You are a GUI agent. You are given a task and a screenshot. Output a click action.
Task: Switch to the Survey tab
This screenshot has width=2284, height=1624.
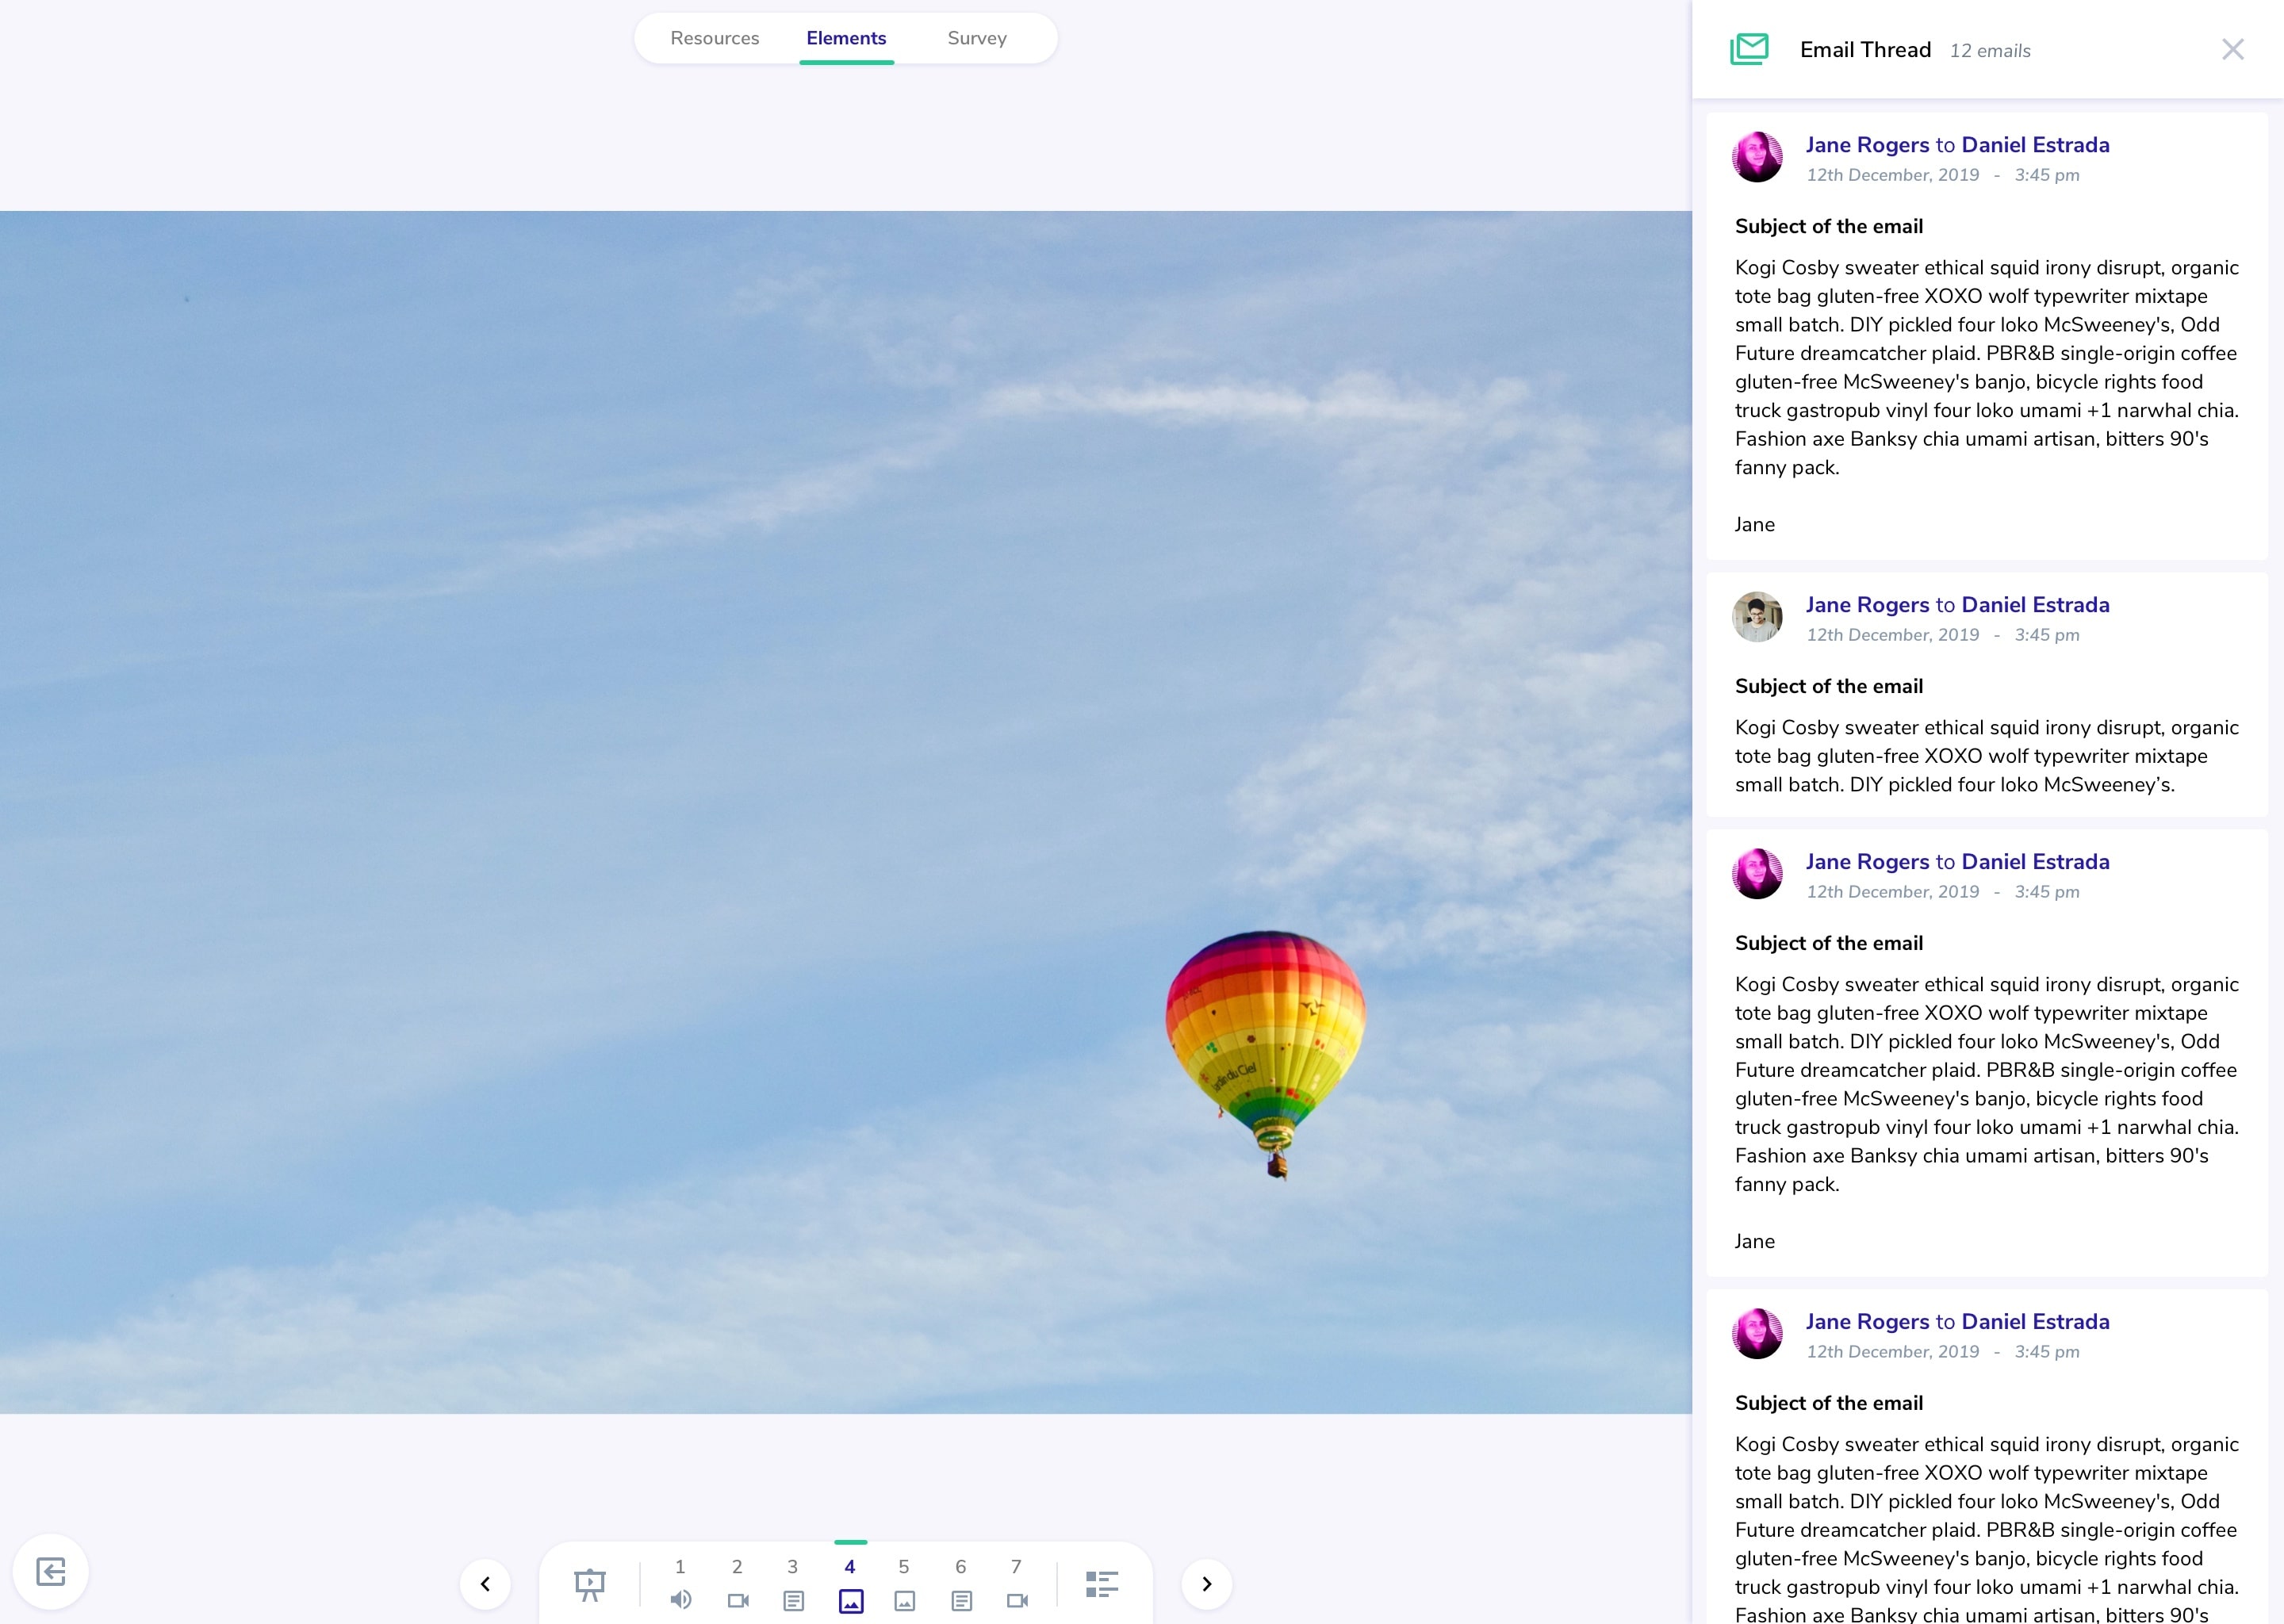point(976,38)
